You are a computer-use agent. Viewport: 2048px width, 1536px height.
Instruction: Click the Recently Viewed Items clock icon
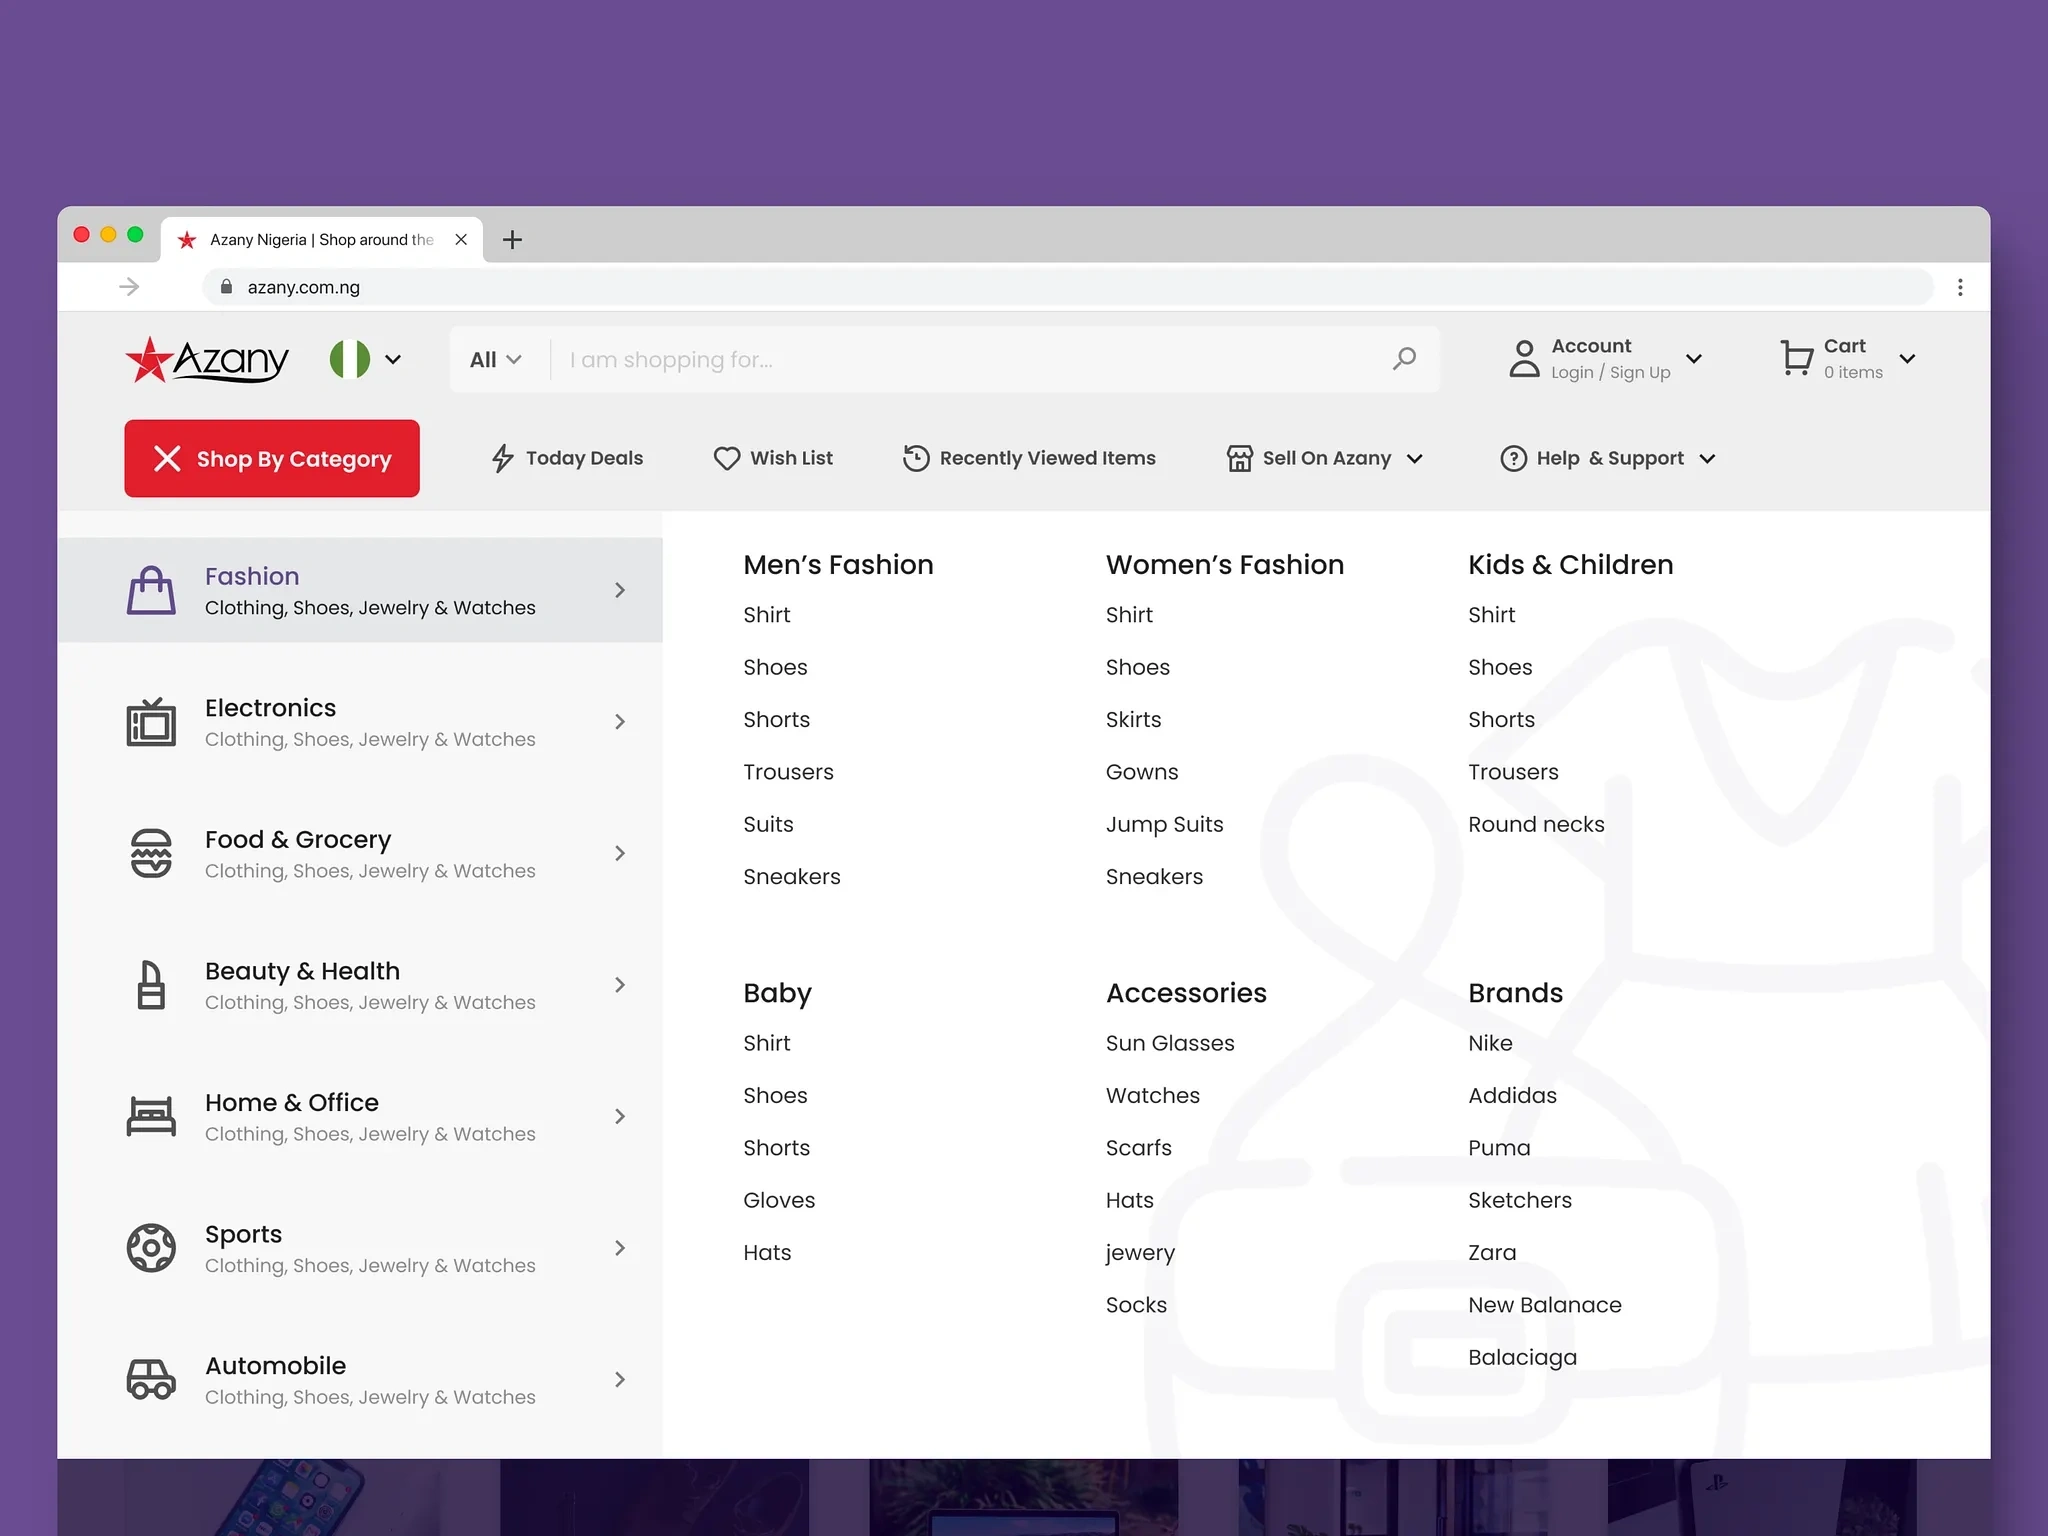(916, 458)
